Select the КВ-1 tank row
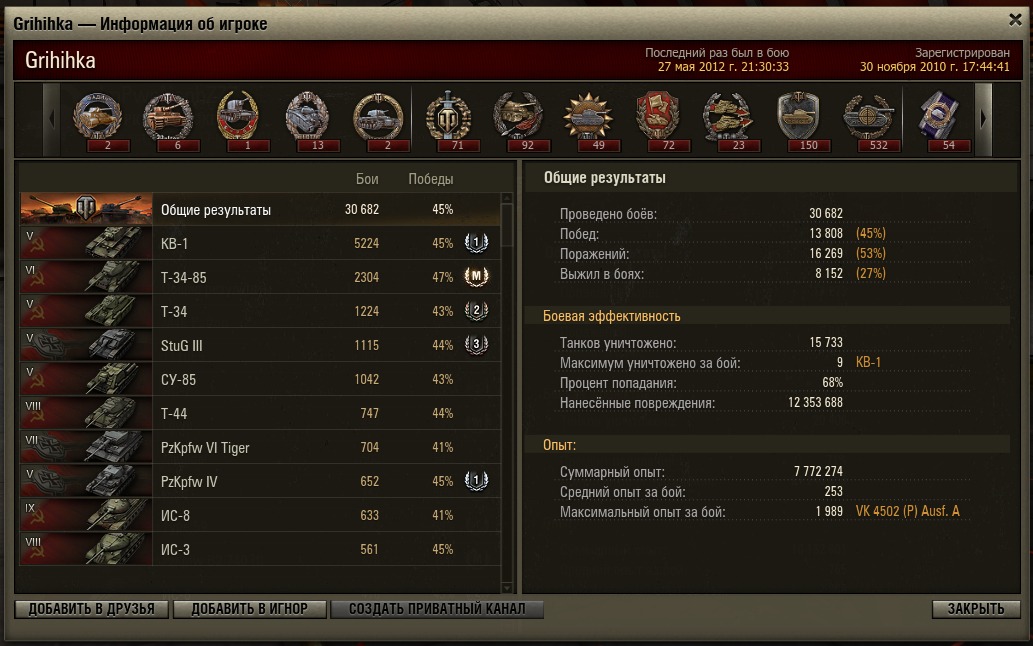The height and width of the screenshot is (646, 1033). pyautogui.click(x=260, y=243)
